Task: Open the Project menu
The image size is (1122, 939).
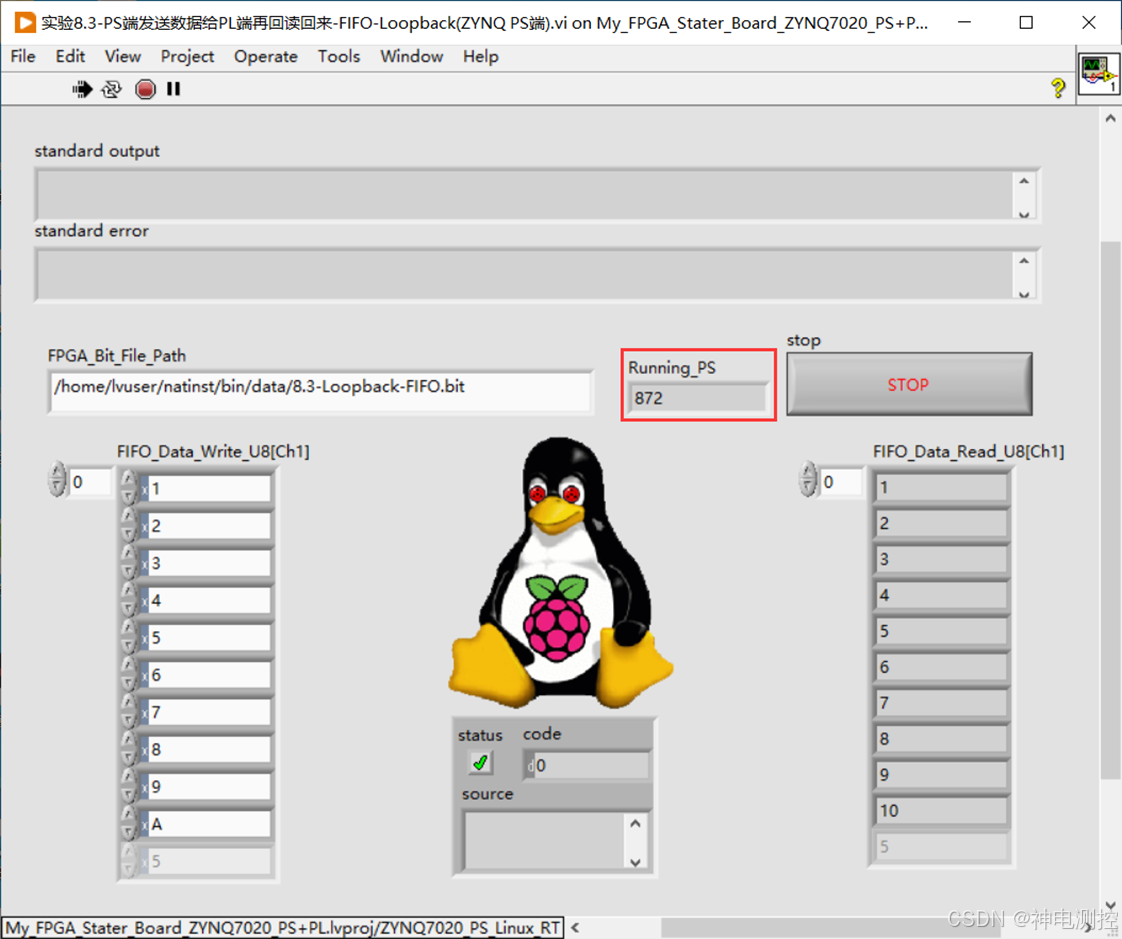Action: click(187, 57)
